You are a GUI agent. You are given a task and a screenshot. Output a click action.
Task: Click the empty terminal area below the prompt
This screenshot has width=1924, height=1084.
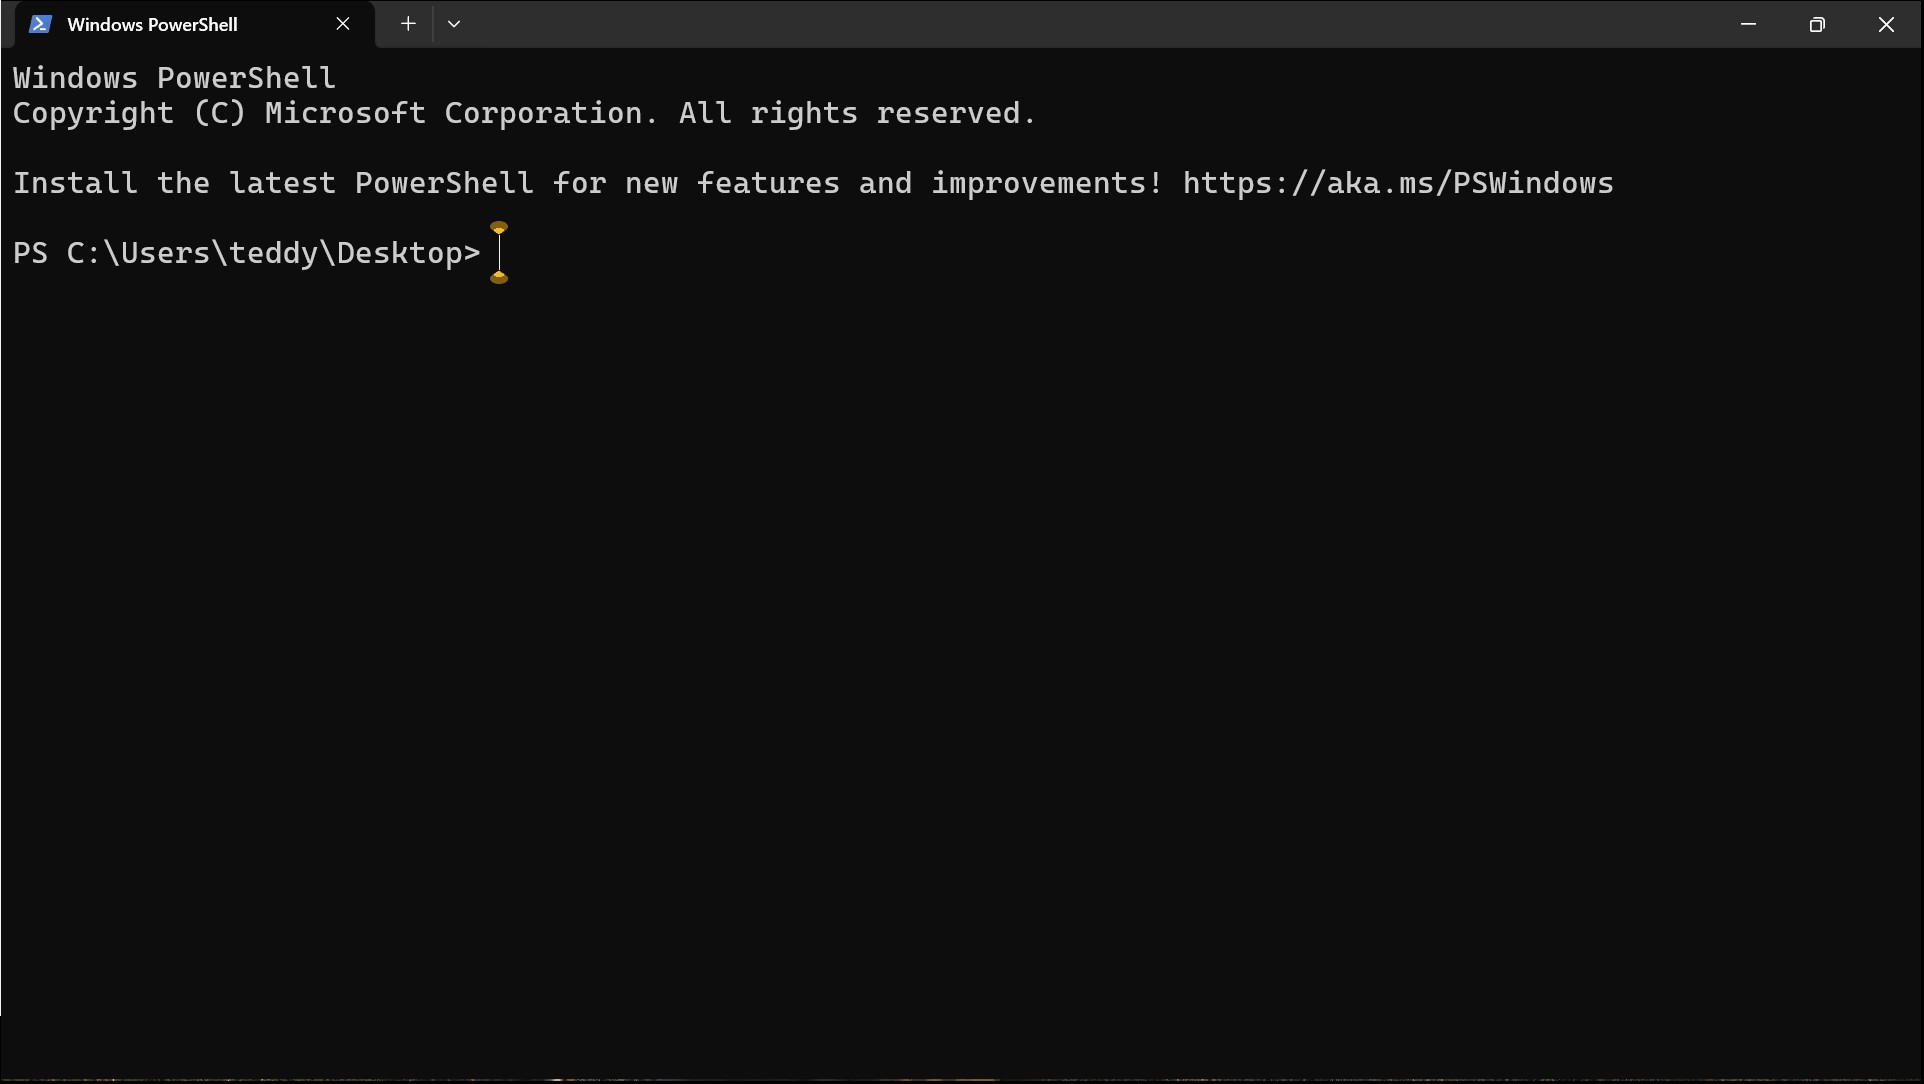(x=960, y=650)
